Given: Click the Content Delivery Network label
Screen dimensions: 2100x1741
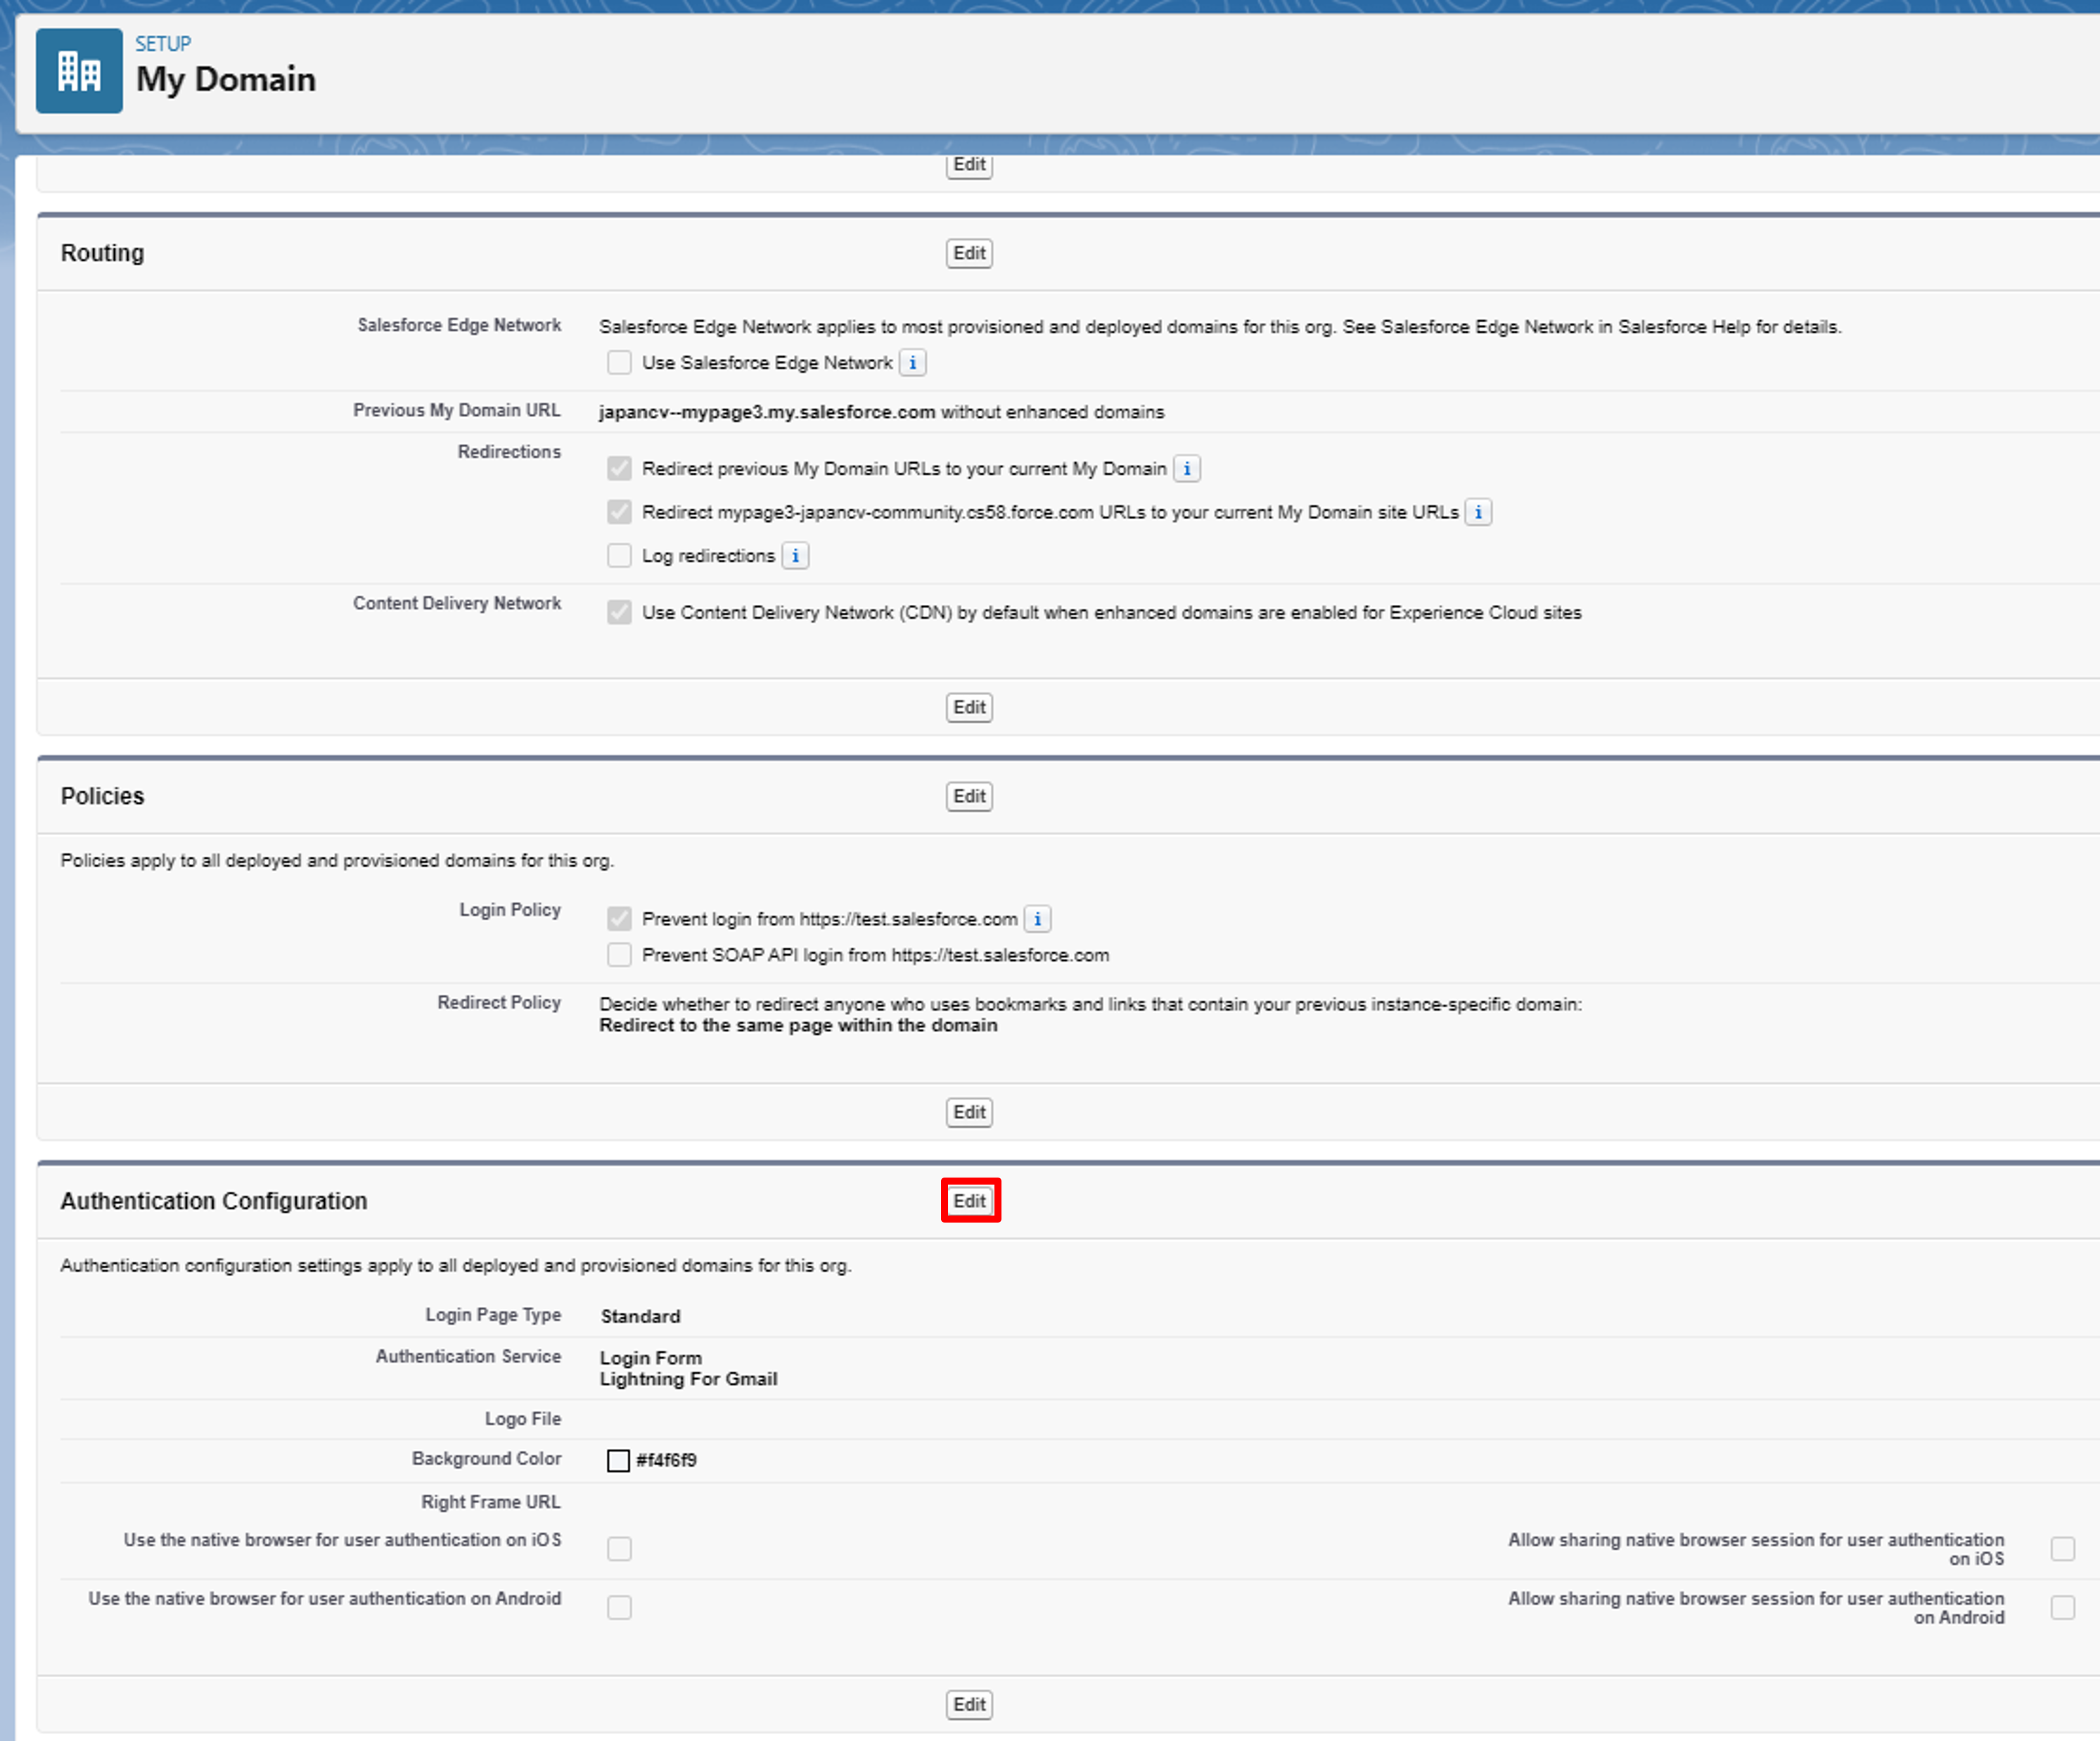Looking at the screenshot, I should point(457,603).
